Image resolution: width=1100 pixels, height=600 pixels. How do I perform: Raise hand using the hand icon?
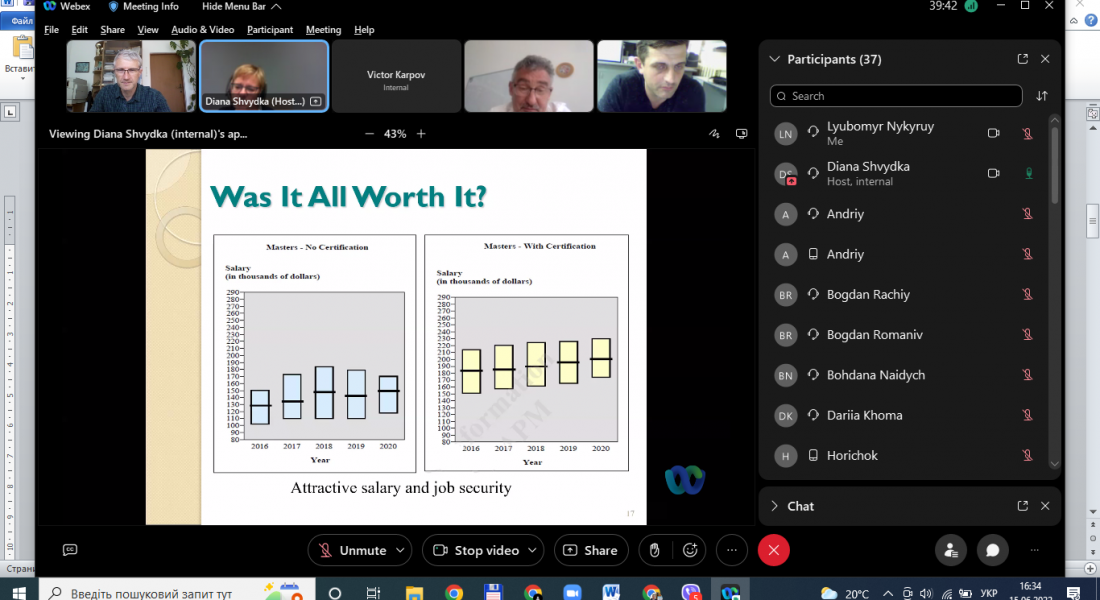pyautogui.click(x=654, y=550)
